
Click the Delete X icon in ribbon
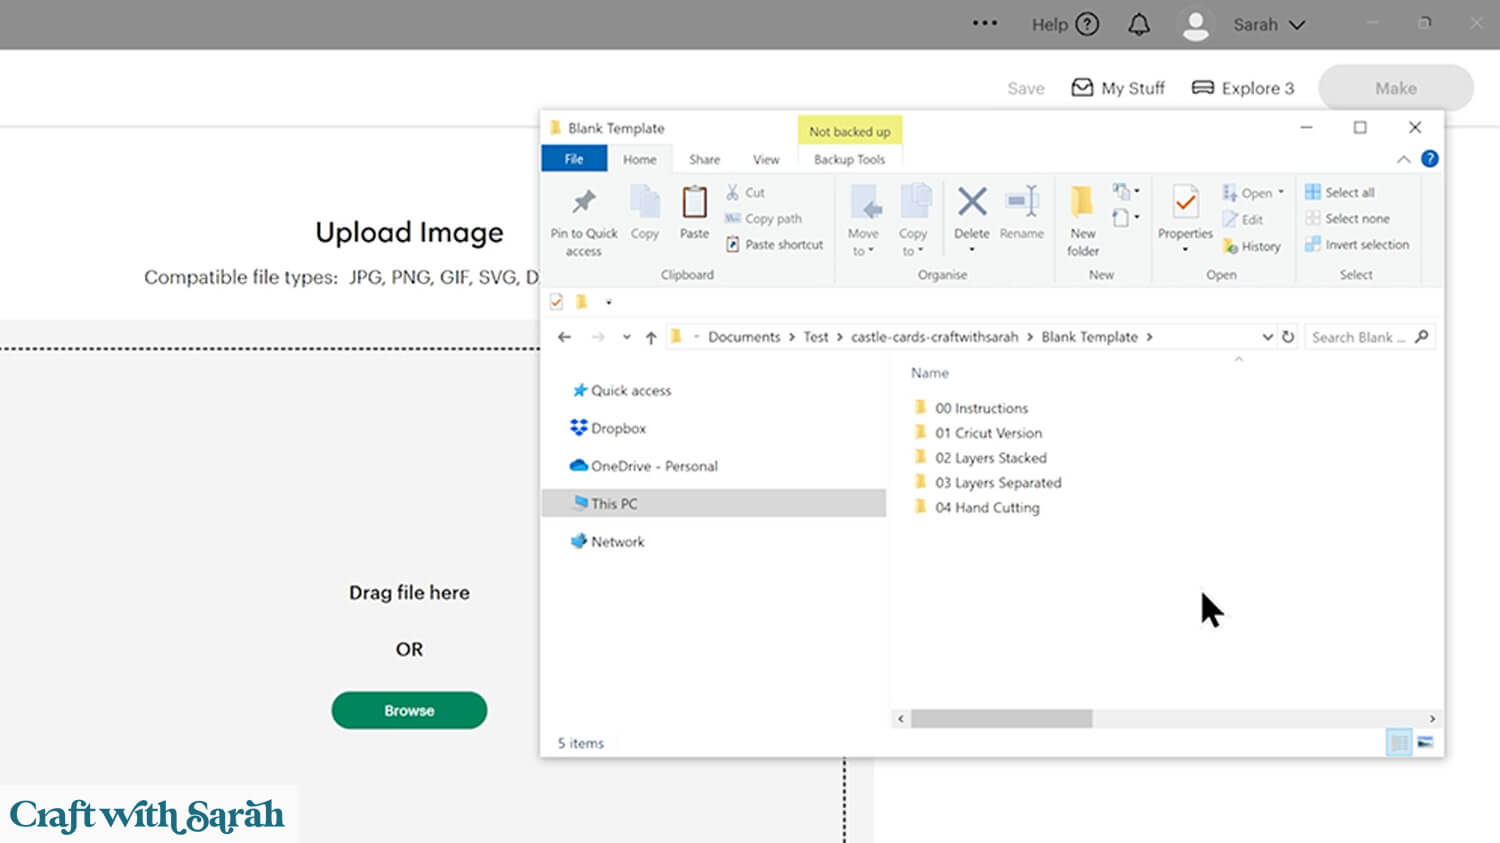971,202
